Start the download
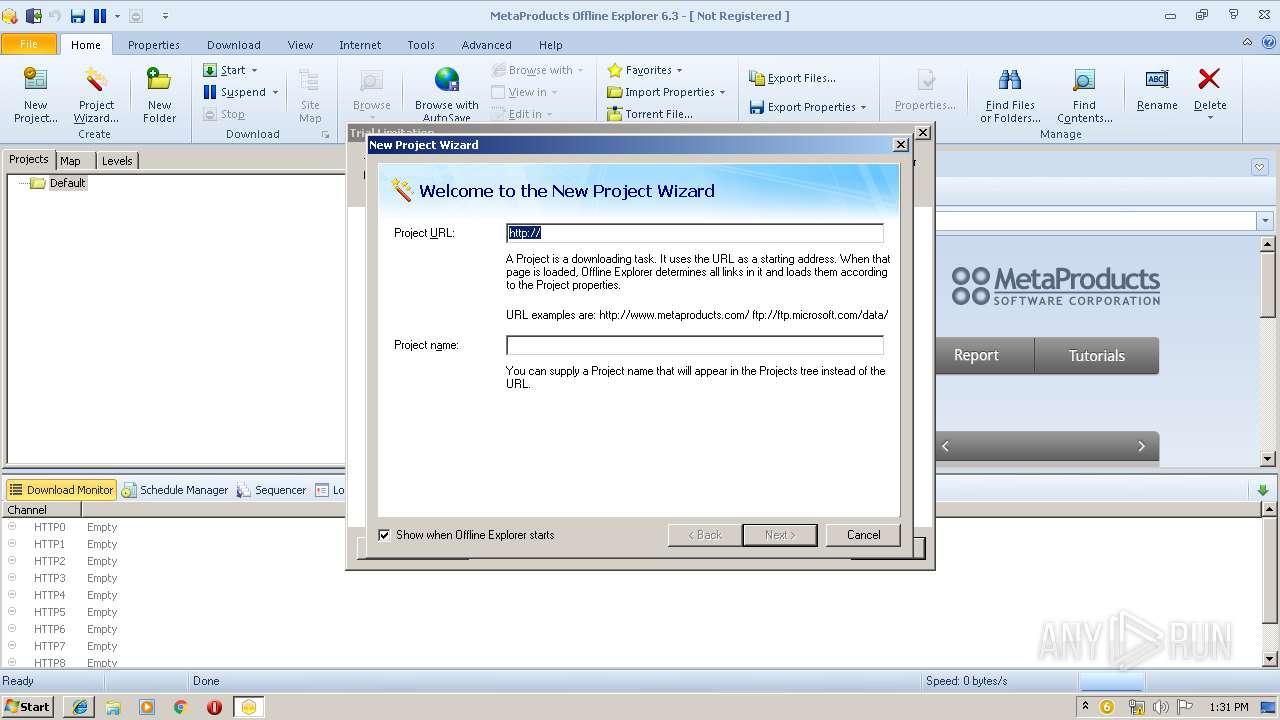The height and width of the screenshot is (720, 1280). tap(224, 70)
